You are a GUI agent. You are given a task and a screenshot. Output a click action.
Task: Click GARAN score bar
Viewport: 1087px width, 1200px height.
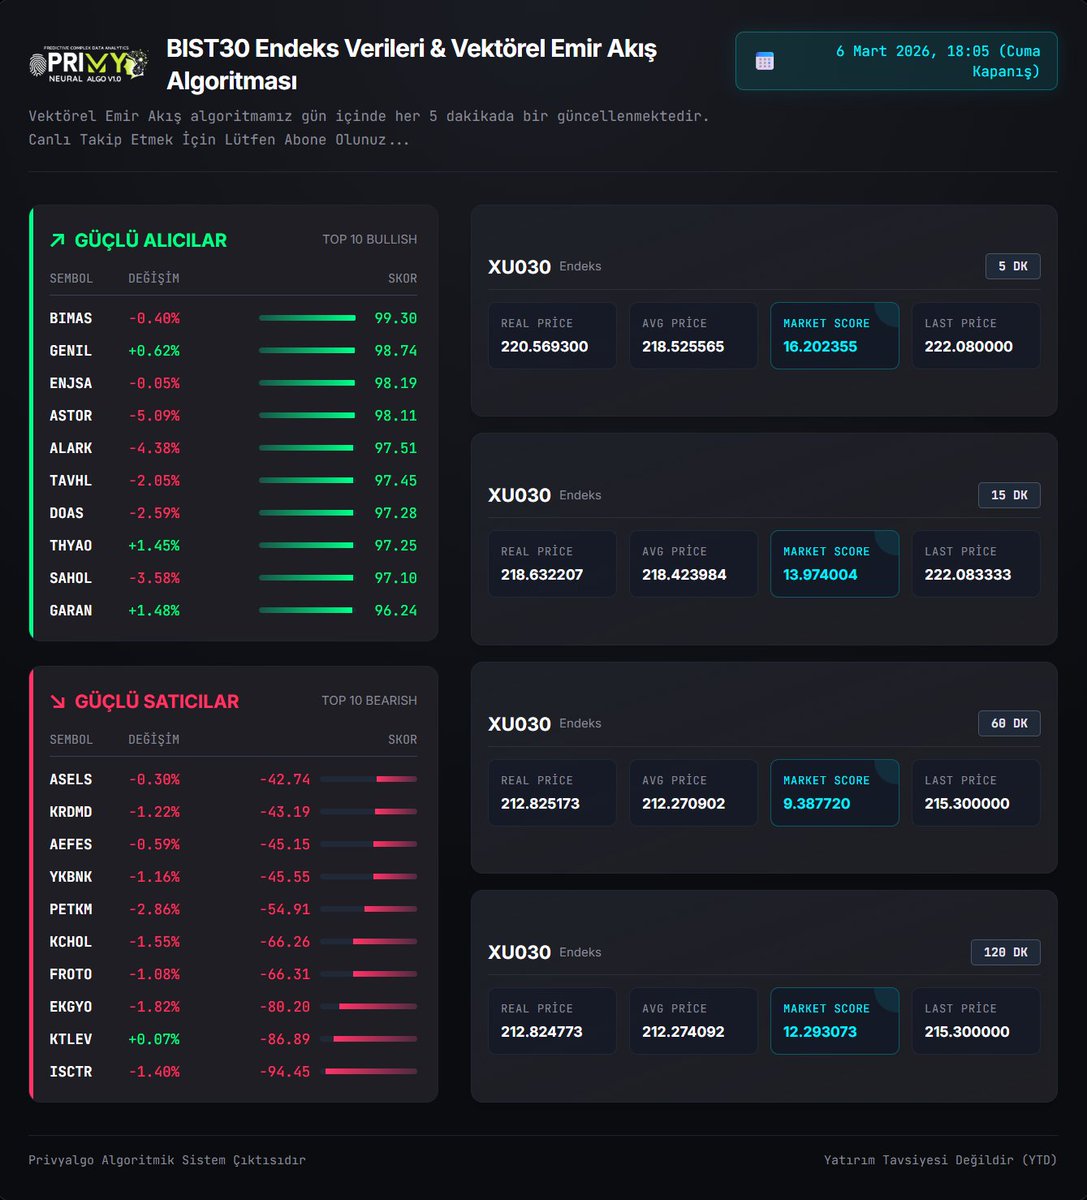(x=306, y=610)
